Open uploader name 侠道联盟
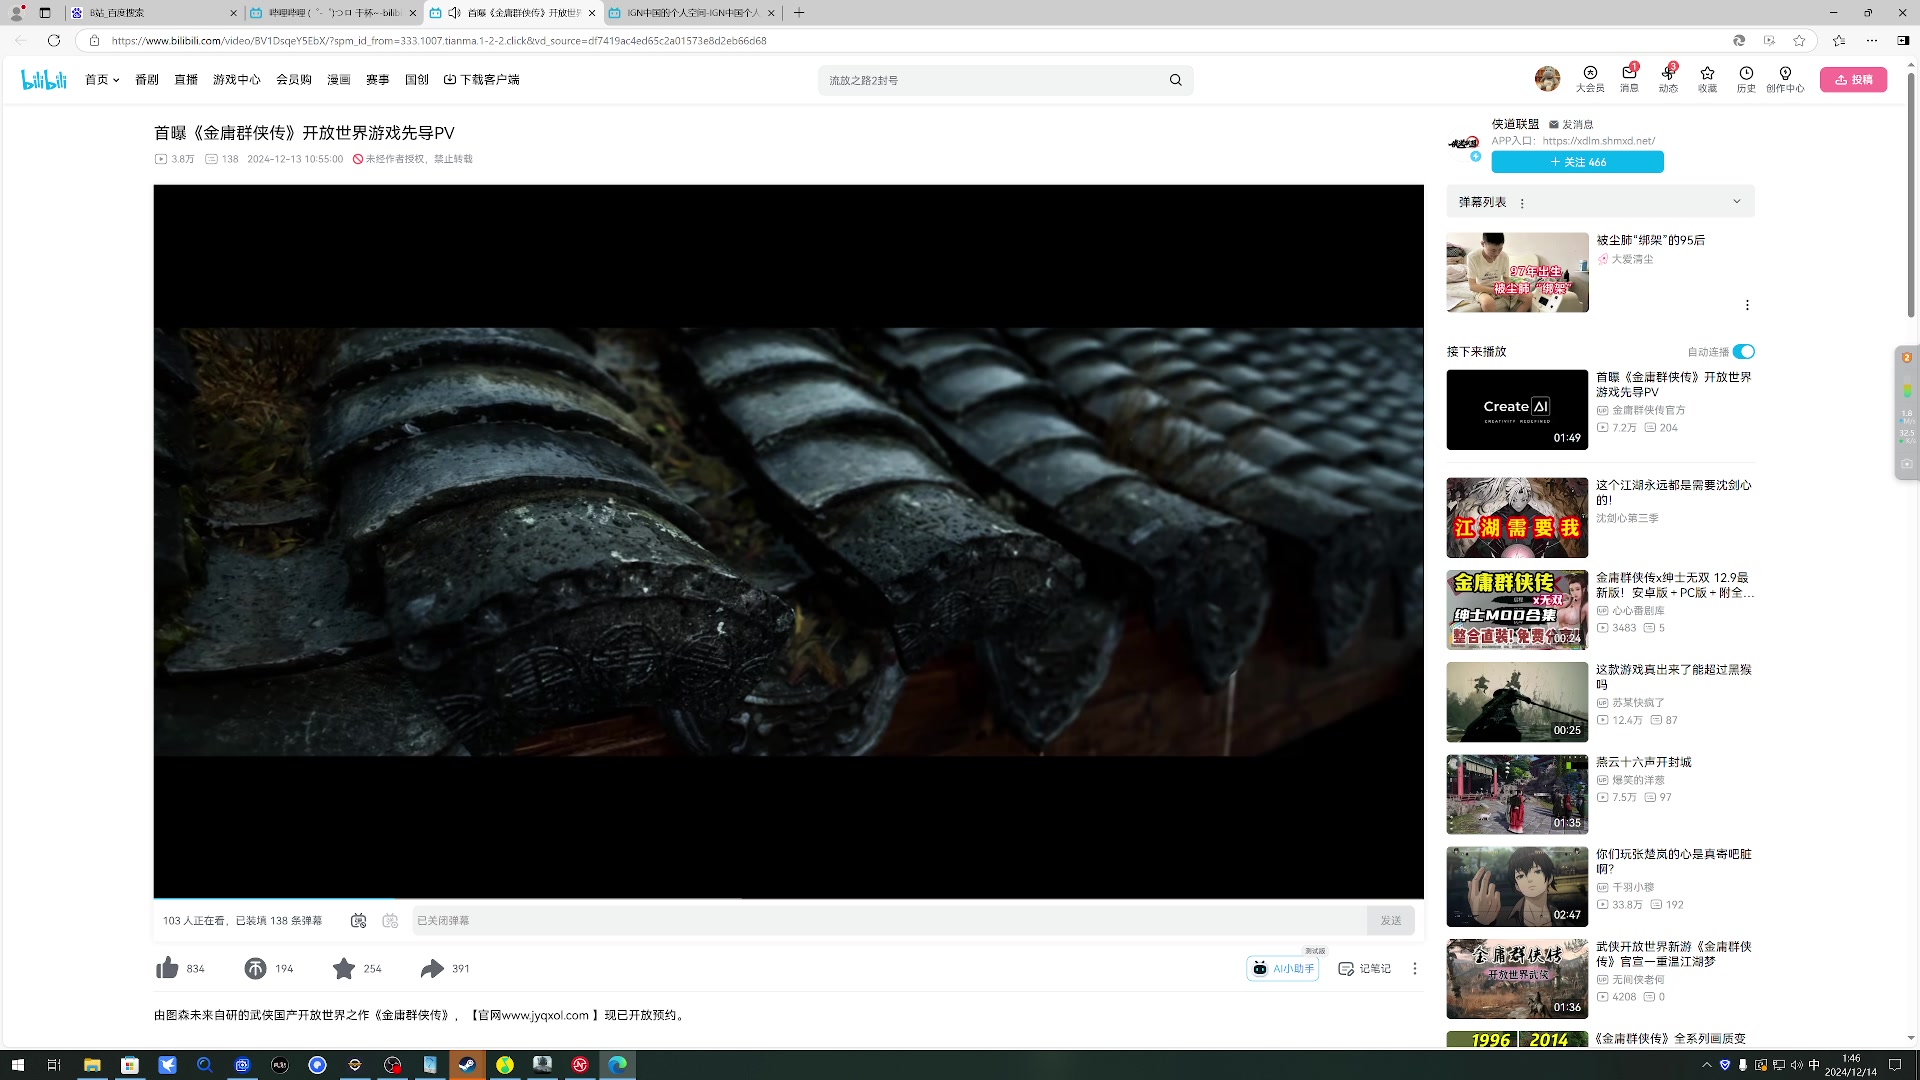Viewport: 1920px width, 1080px height. (x=1516, y=124)
